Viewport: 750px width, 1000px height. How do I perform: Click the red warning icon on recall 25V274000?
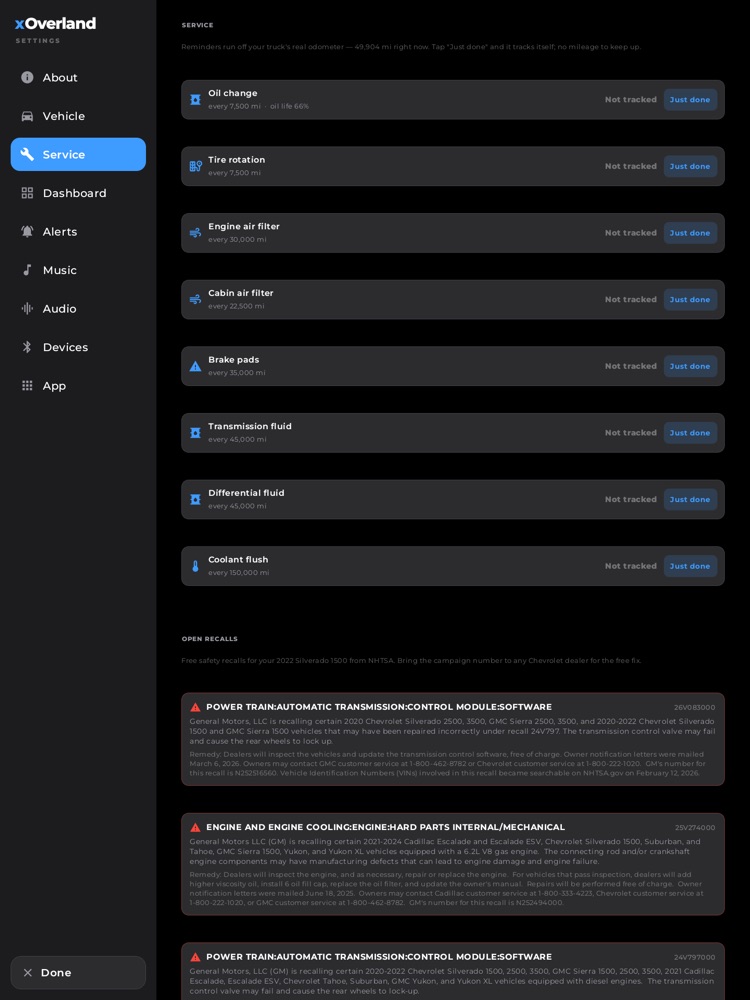195,827
